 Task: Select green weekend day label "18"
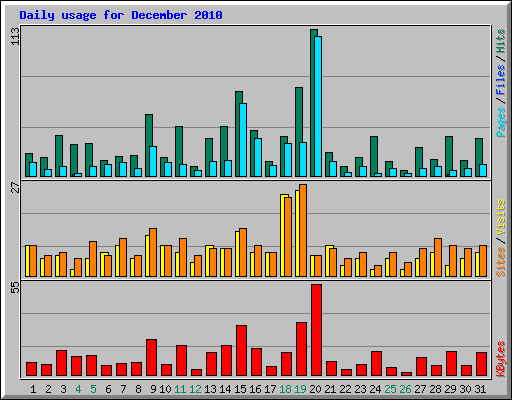coord(285,389)
